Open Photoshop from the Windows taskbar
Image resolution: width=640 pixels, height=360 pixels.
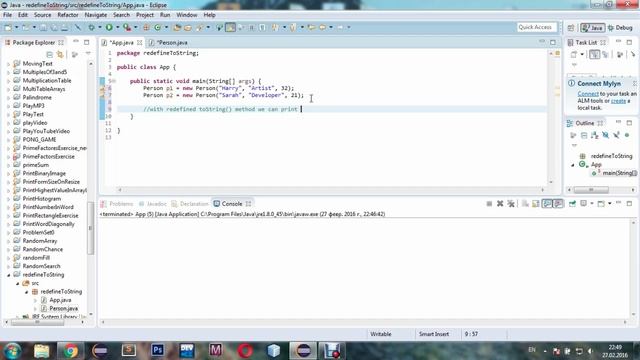(x=158, y=350)
